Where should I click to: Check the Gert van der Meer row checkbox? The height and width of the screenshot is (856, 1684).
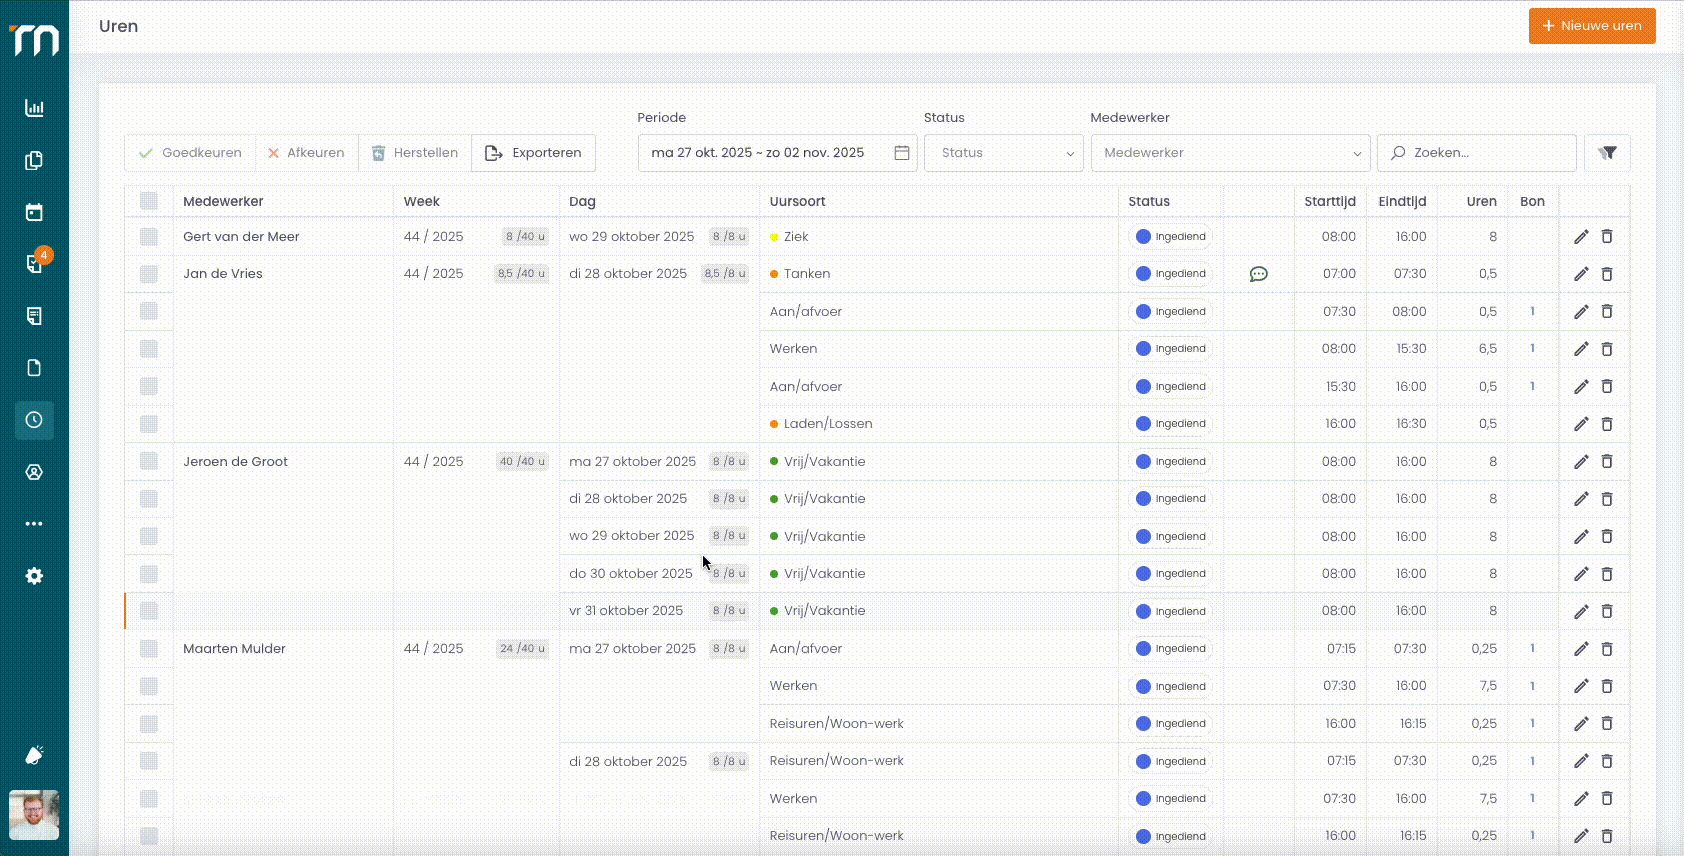tap(149, 237)
